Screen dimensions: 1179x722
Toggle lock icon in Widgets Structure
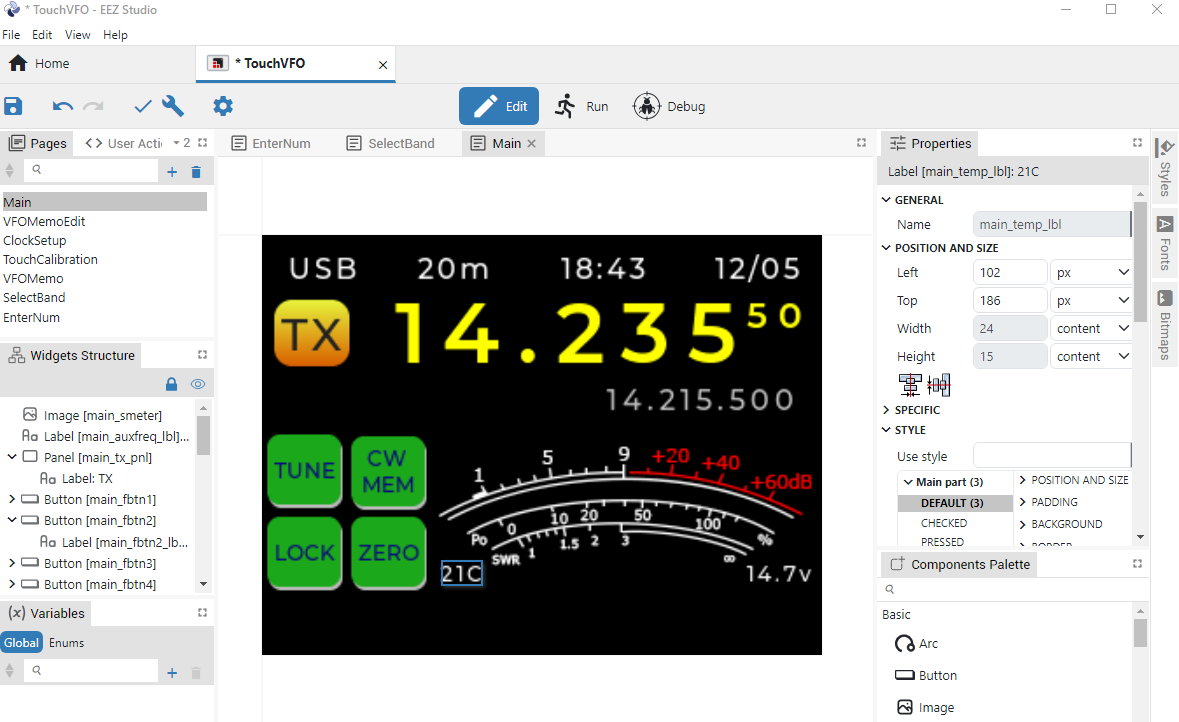[171, 384]
